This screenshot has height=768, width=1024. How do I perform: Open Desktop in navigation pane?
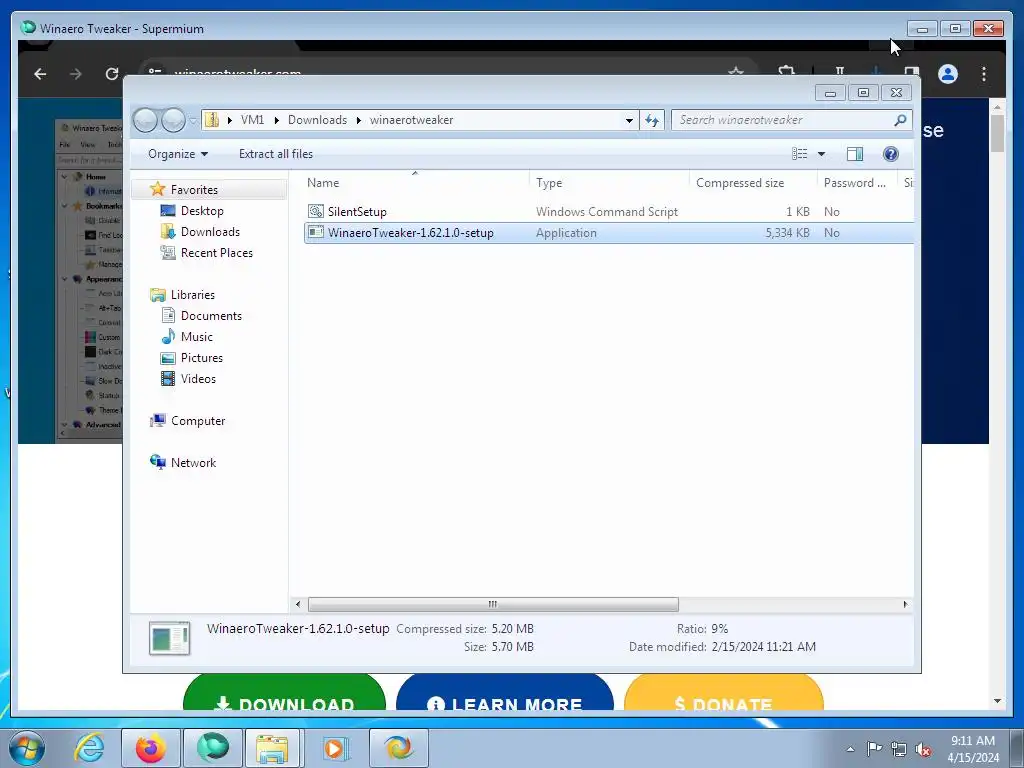pyautogui.click(x=202, y=211)
